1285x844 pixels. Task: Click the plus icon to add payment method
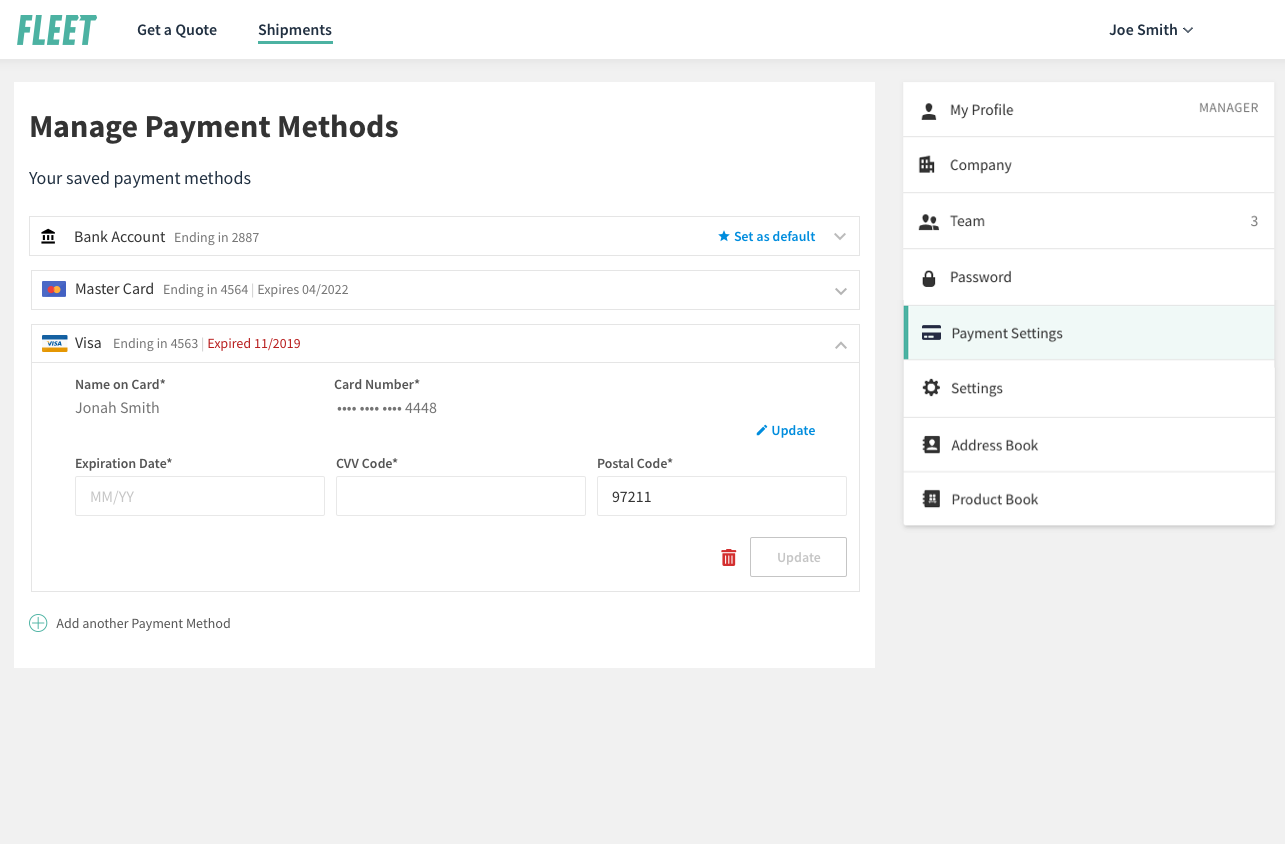(x=38, y=623)
